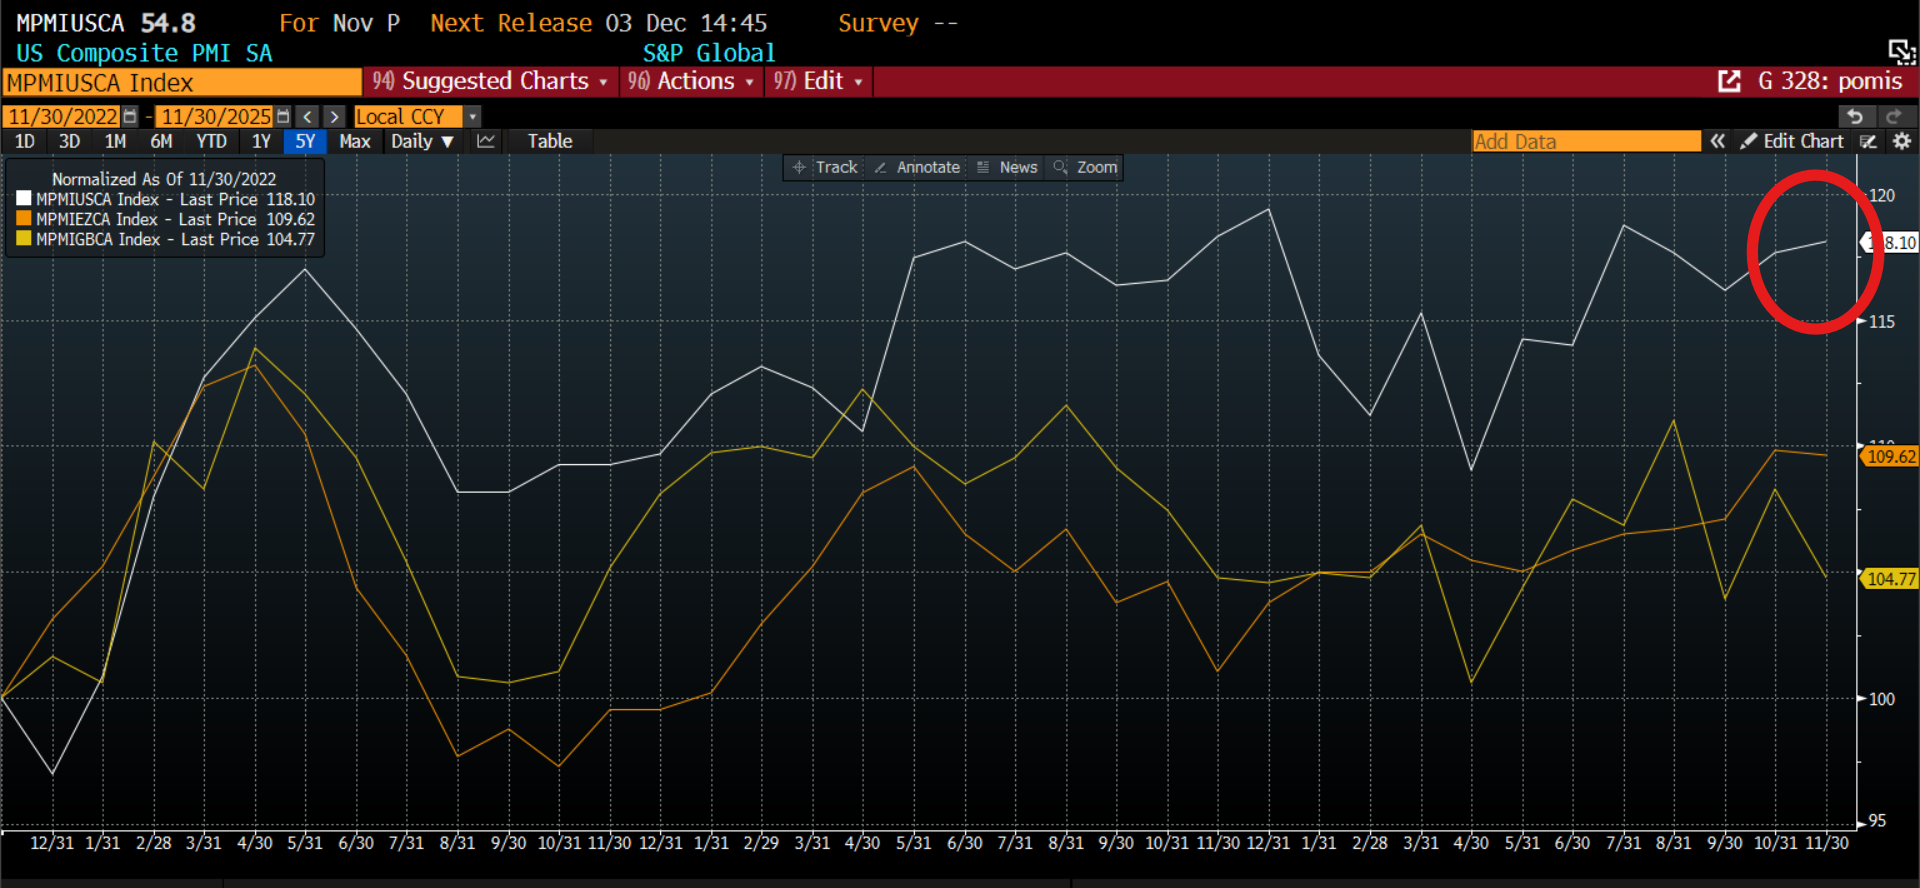Image resolution: width=1920 pixels, height=888 pixels.
Task: Switch to the Table view
Action: (550, 142)
